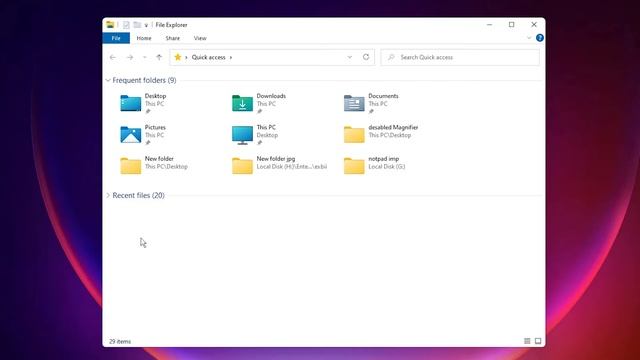Open the File Explorer help button
This screenshot has height=360, width=640.
click(x=540, y=38)
